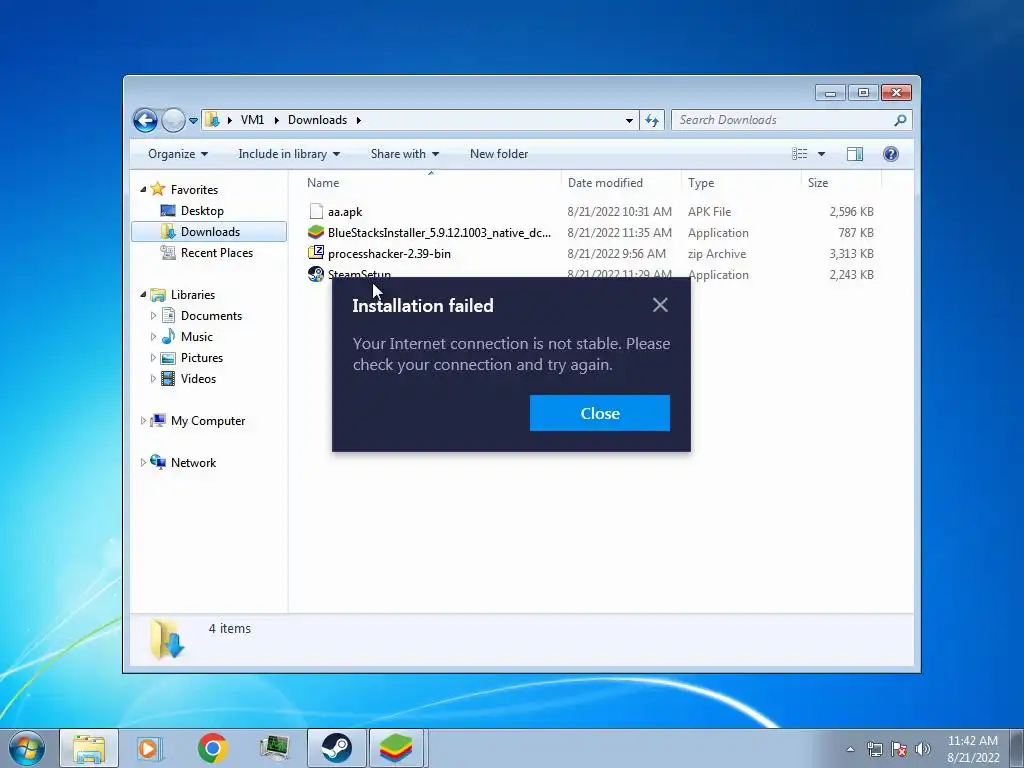Collapse the Libraries group
This screenshot has height=768, width=1024.
coord(143,295)
